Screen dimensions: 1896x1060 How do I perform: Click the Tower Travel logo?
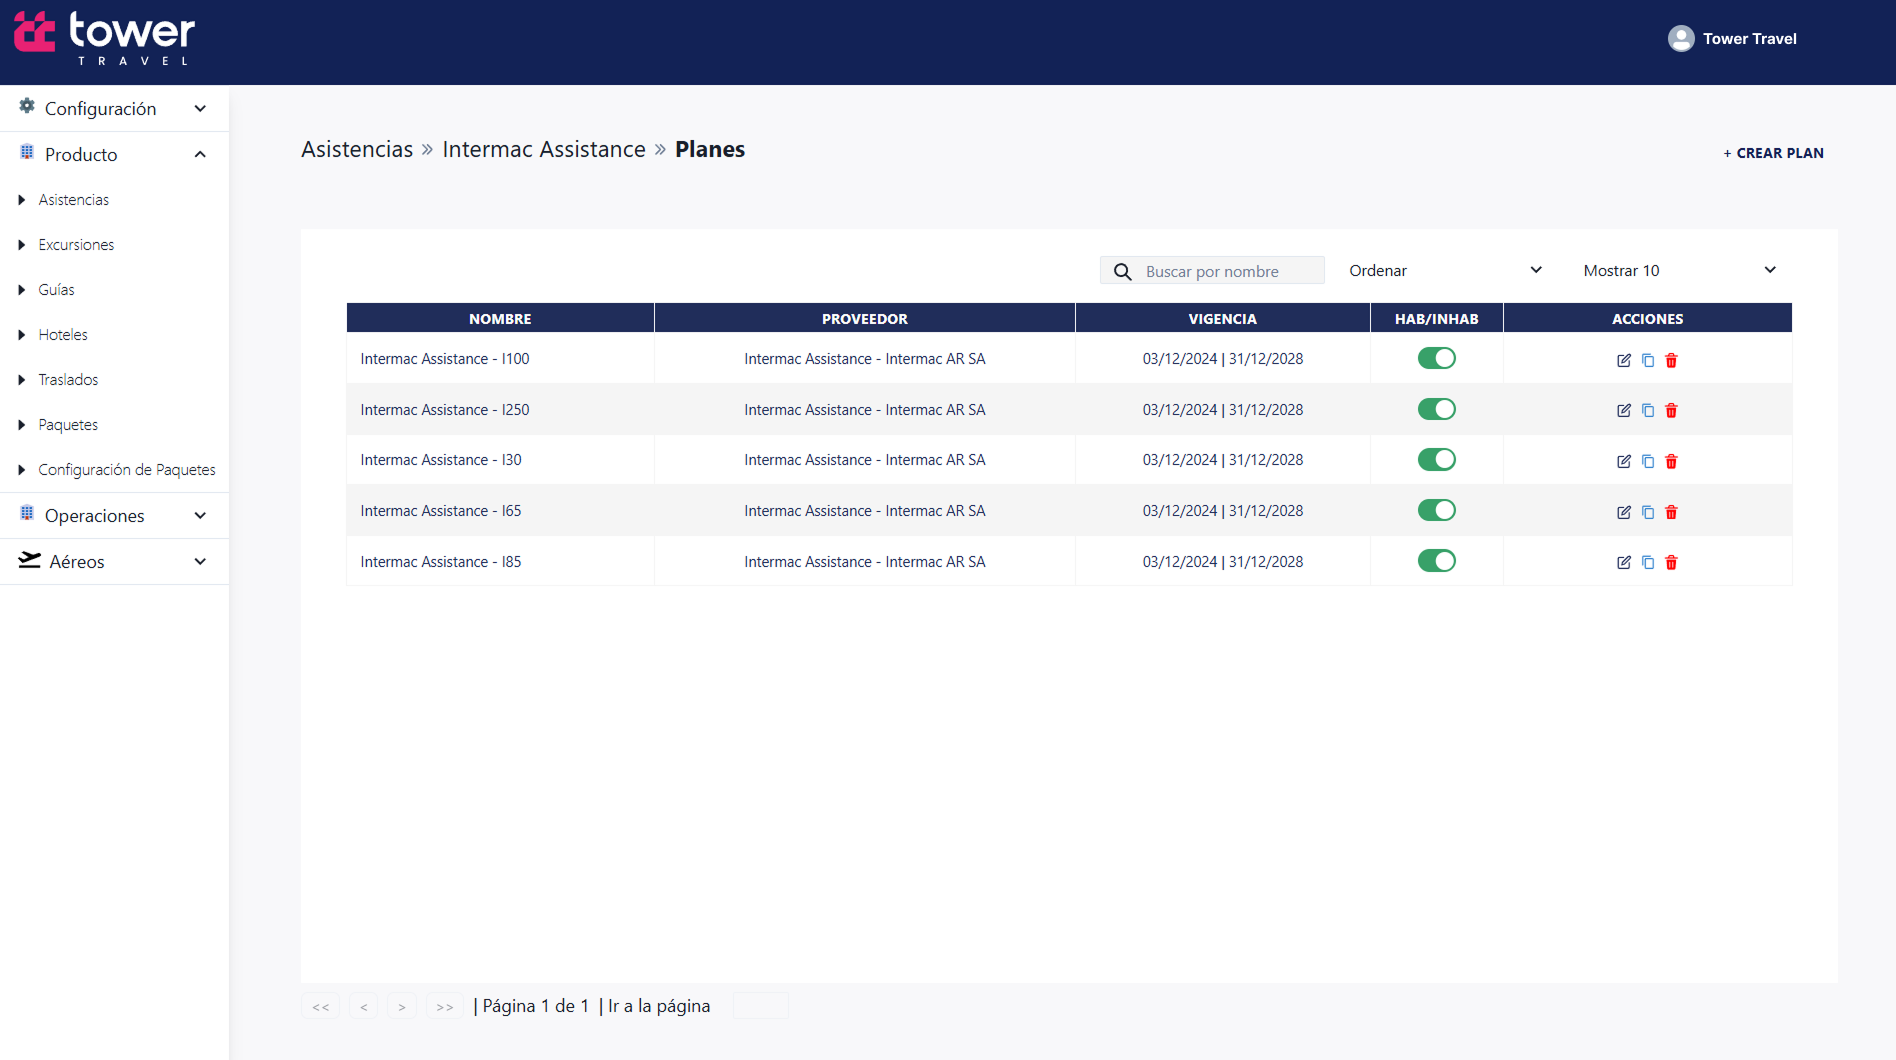coord(105,40)
